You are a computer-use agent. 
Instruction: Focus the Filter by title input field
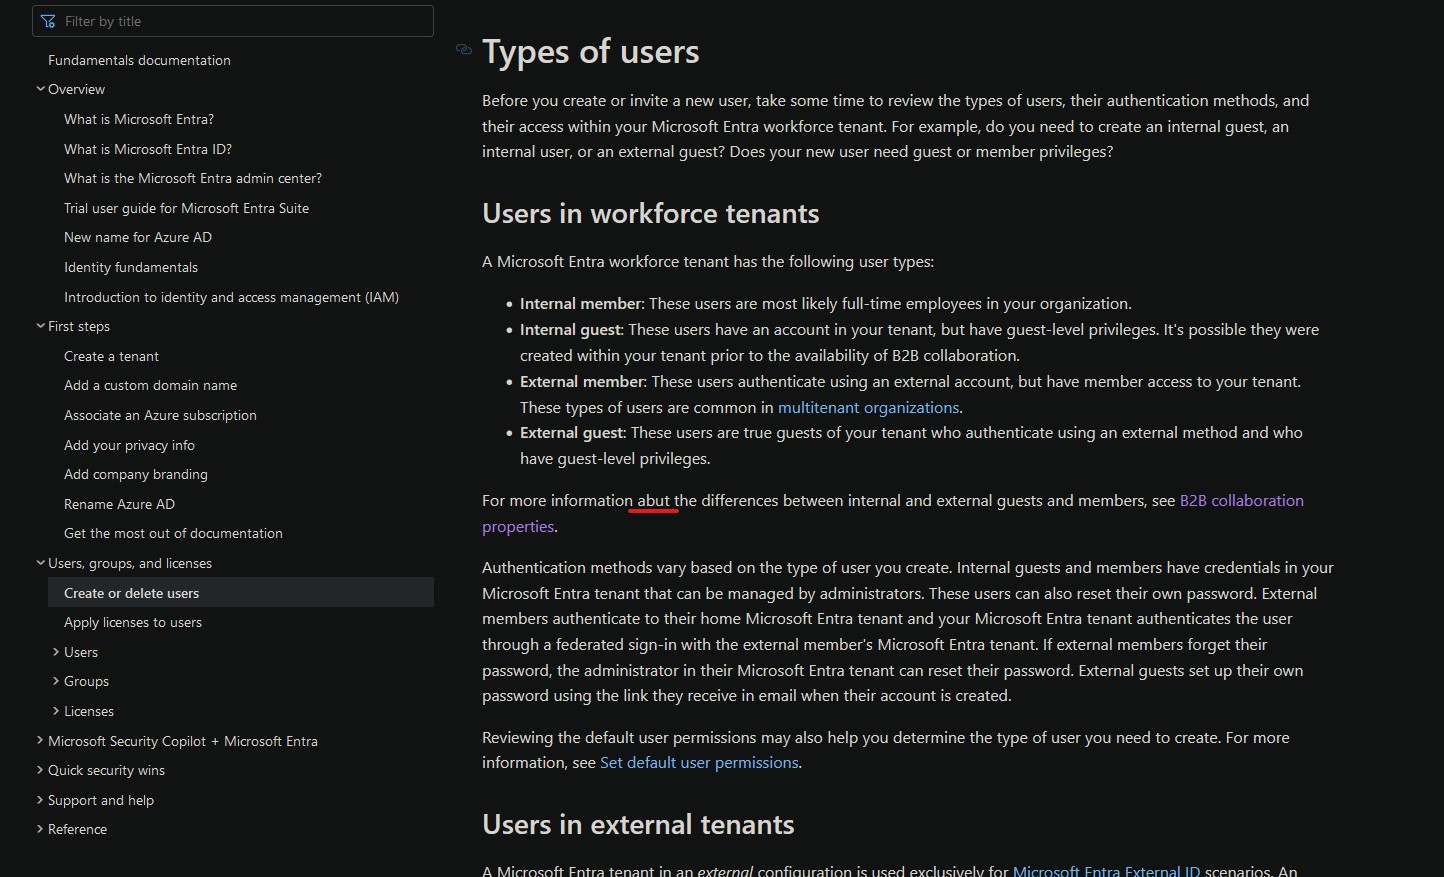tap(233, 21)
